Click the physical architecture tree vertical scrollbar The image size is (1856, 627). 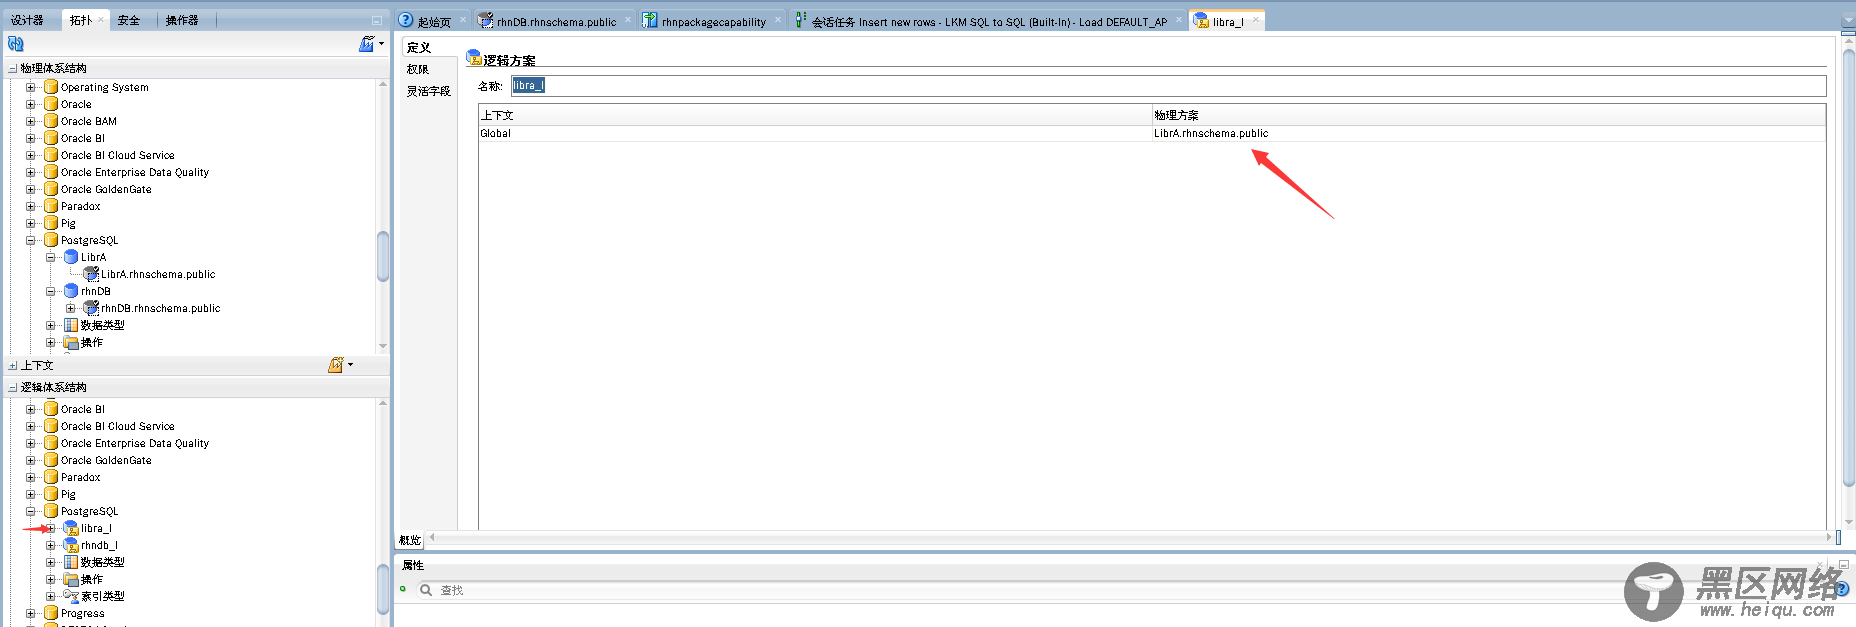(383, 256)
